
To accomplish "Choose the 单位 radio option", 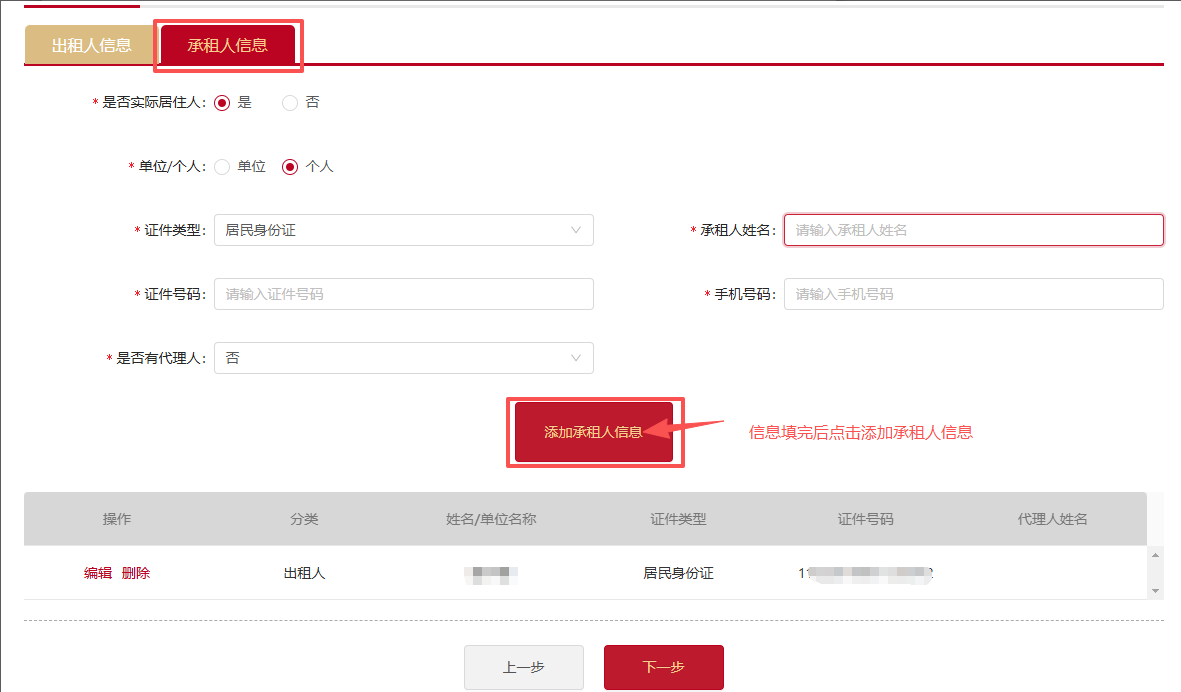I will coord(222,166).
